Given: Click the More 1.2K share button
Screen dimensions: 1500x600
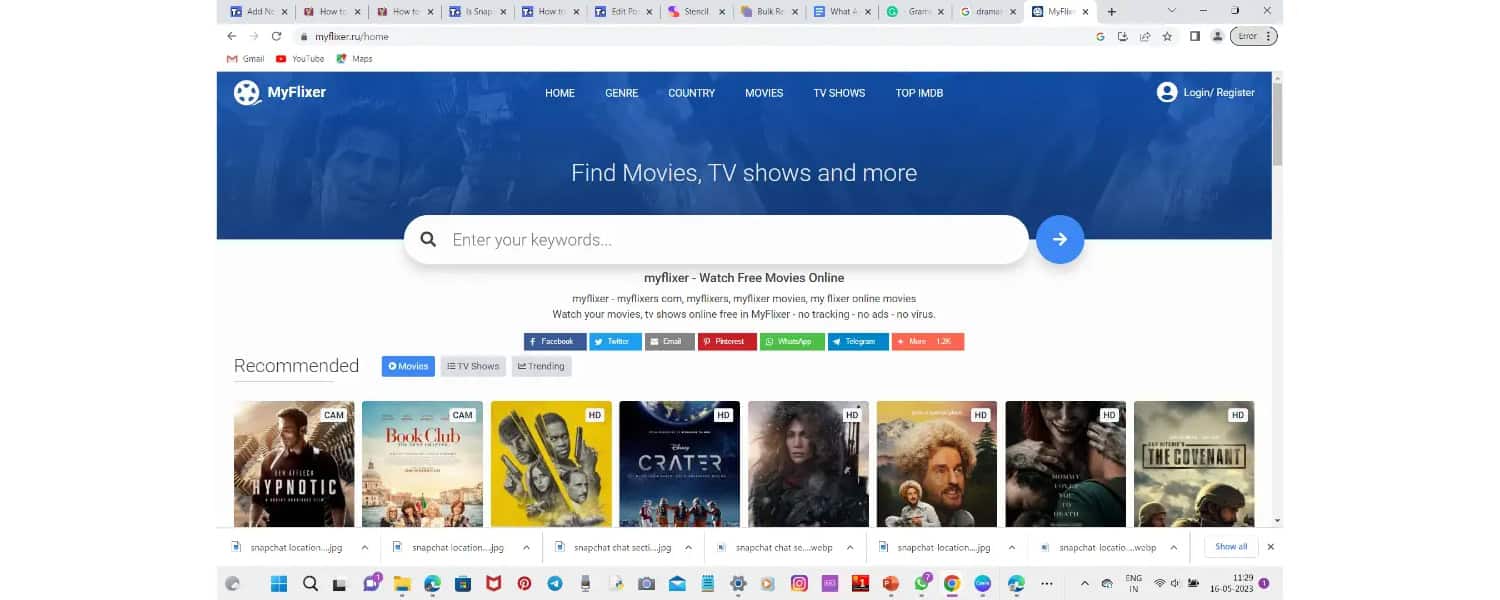Looking at the screenshot, I should 928,342.
